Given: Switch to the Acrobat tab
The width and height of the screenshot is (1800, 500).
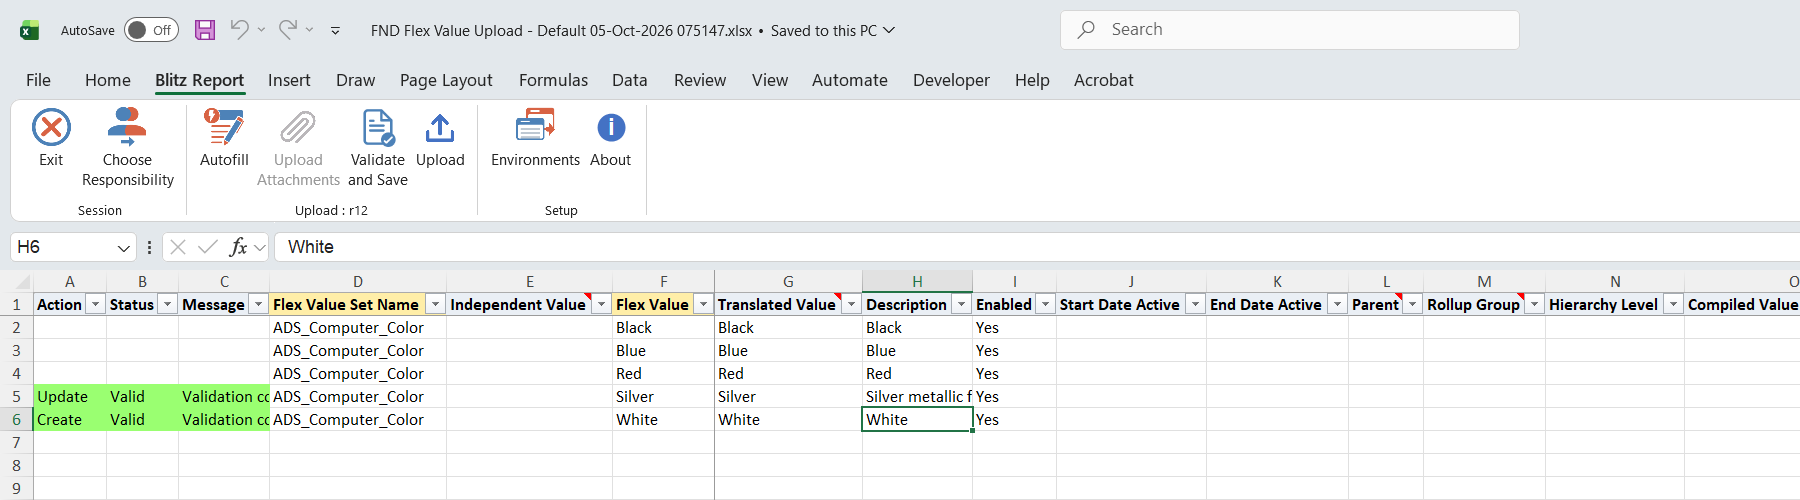Looking at the screenshot, I should (x=1104, y=80).
